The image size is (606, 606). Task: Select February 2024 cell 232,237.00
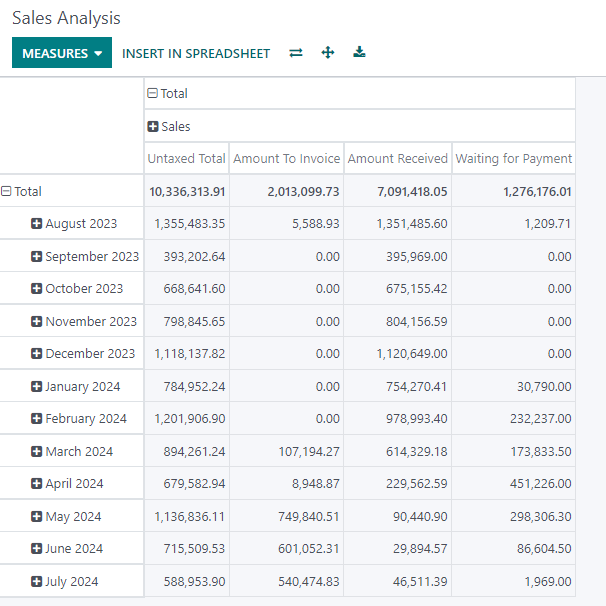point(514,418)
